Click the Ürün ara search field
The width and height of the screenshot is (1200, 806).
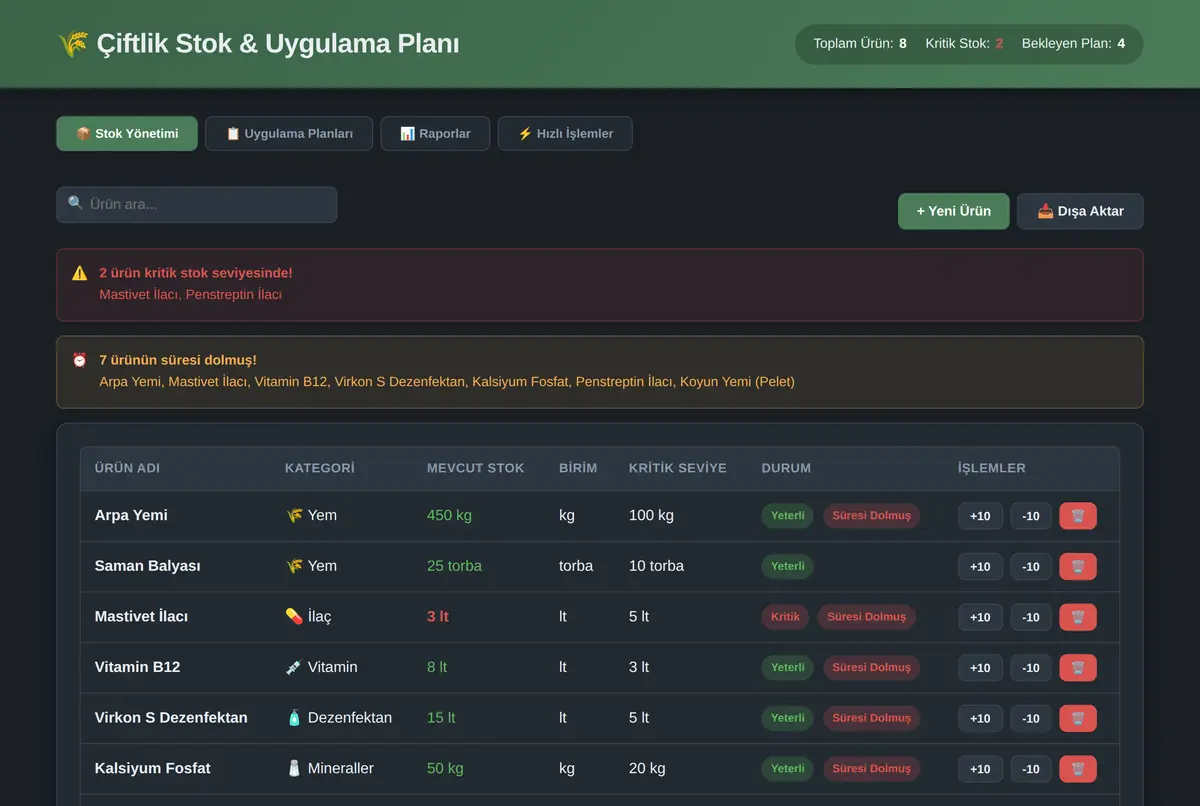click(x=197, y=204)
